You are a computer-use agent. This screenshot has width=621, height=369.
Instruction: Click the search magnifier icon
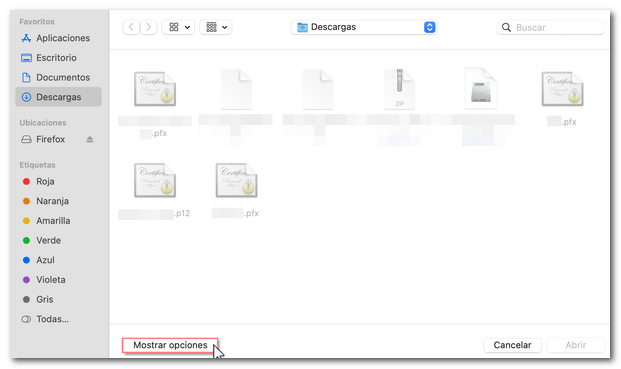point(506,27)
